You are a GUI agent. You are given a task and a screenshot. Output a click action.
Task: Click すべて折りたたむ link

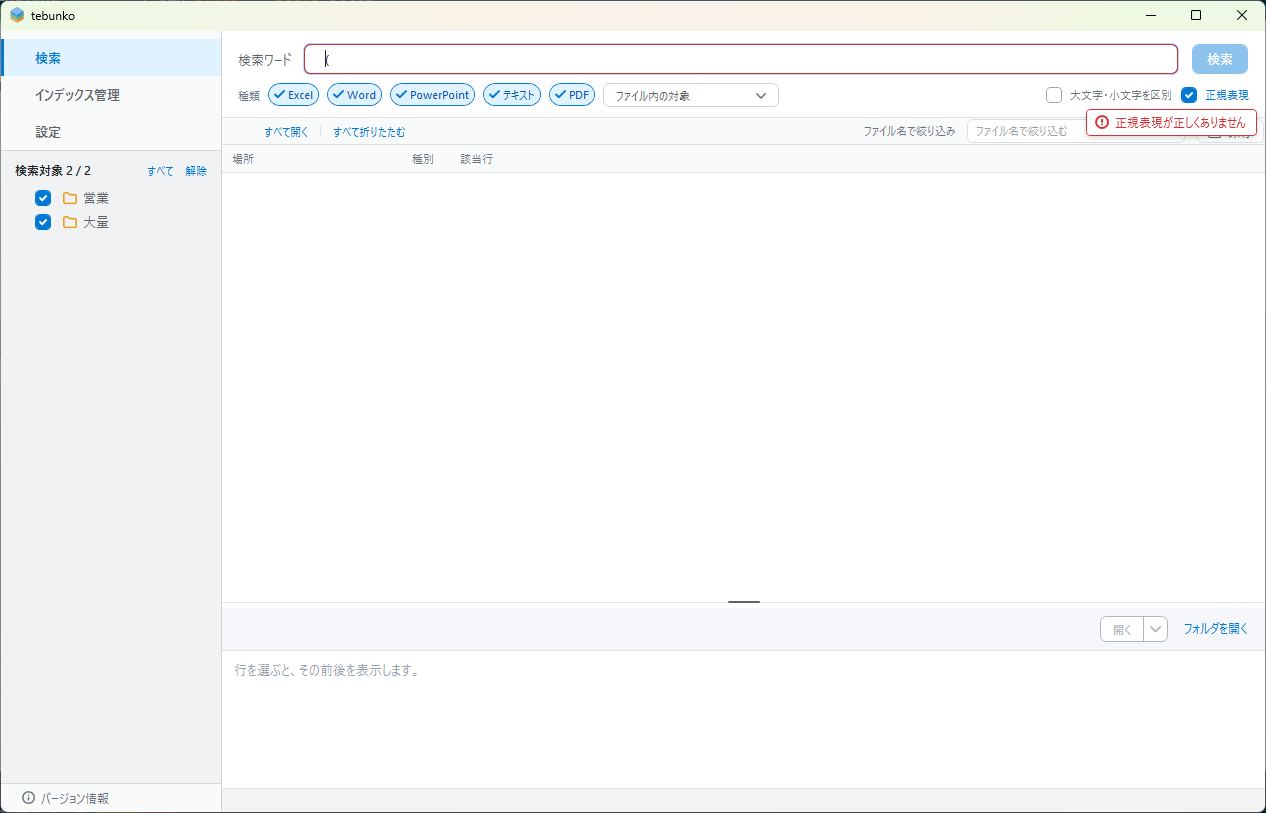(x=369, y=132)
